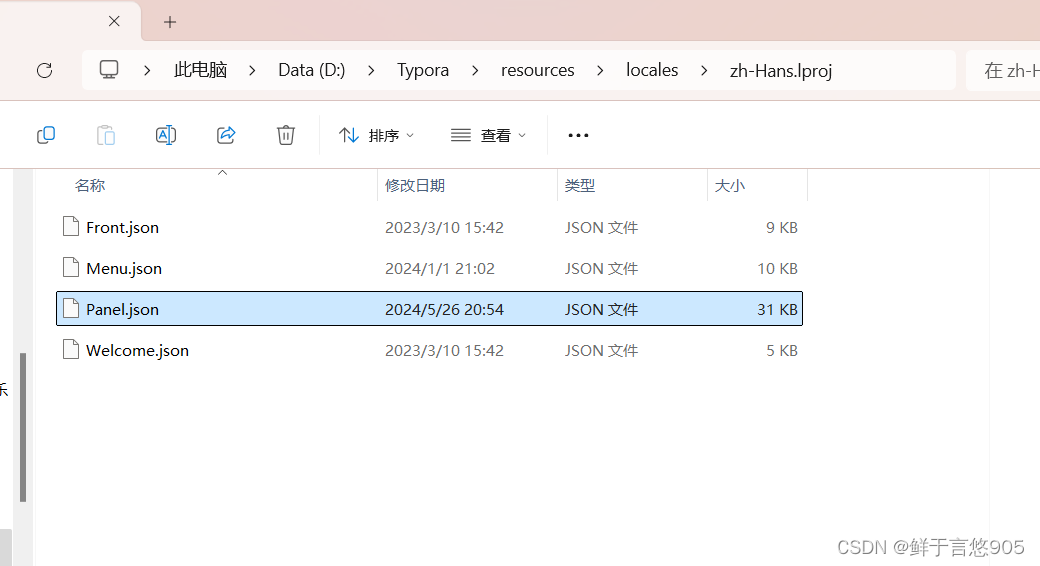
Task: Click the Copy toolbar icon
Action: (46, 135)
